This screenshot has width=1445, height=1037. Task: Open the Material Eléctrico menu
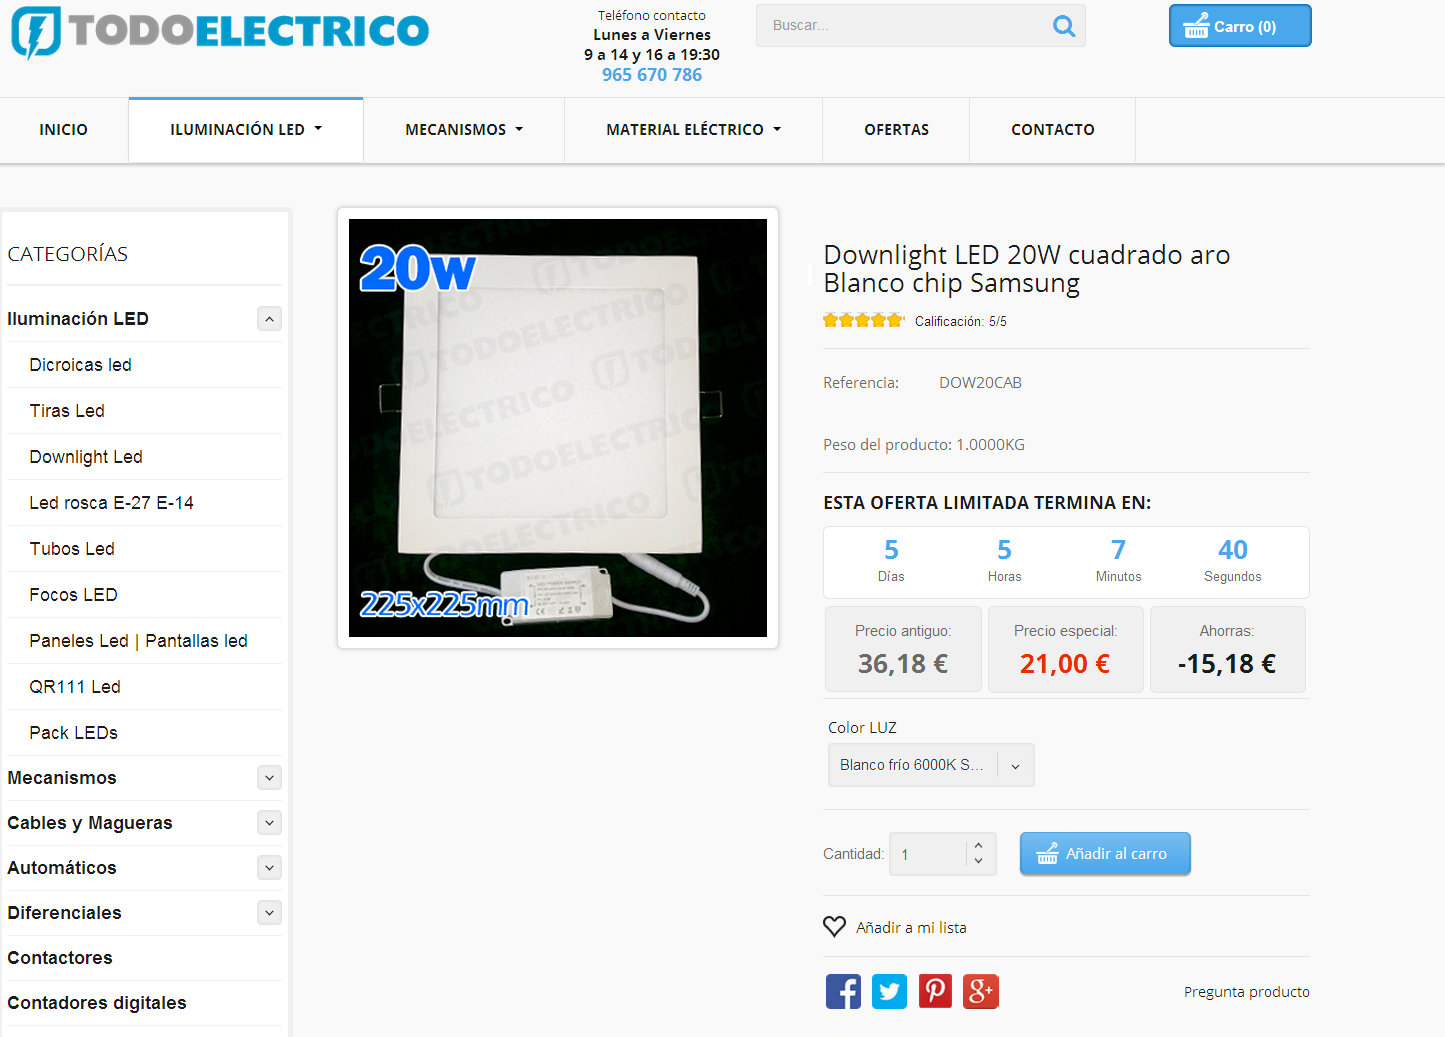click(693, 130)
